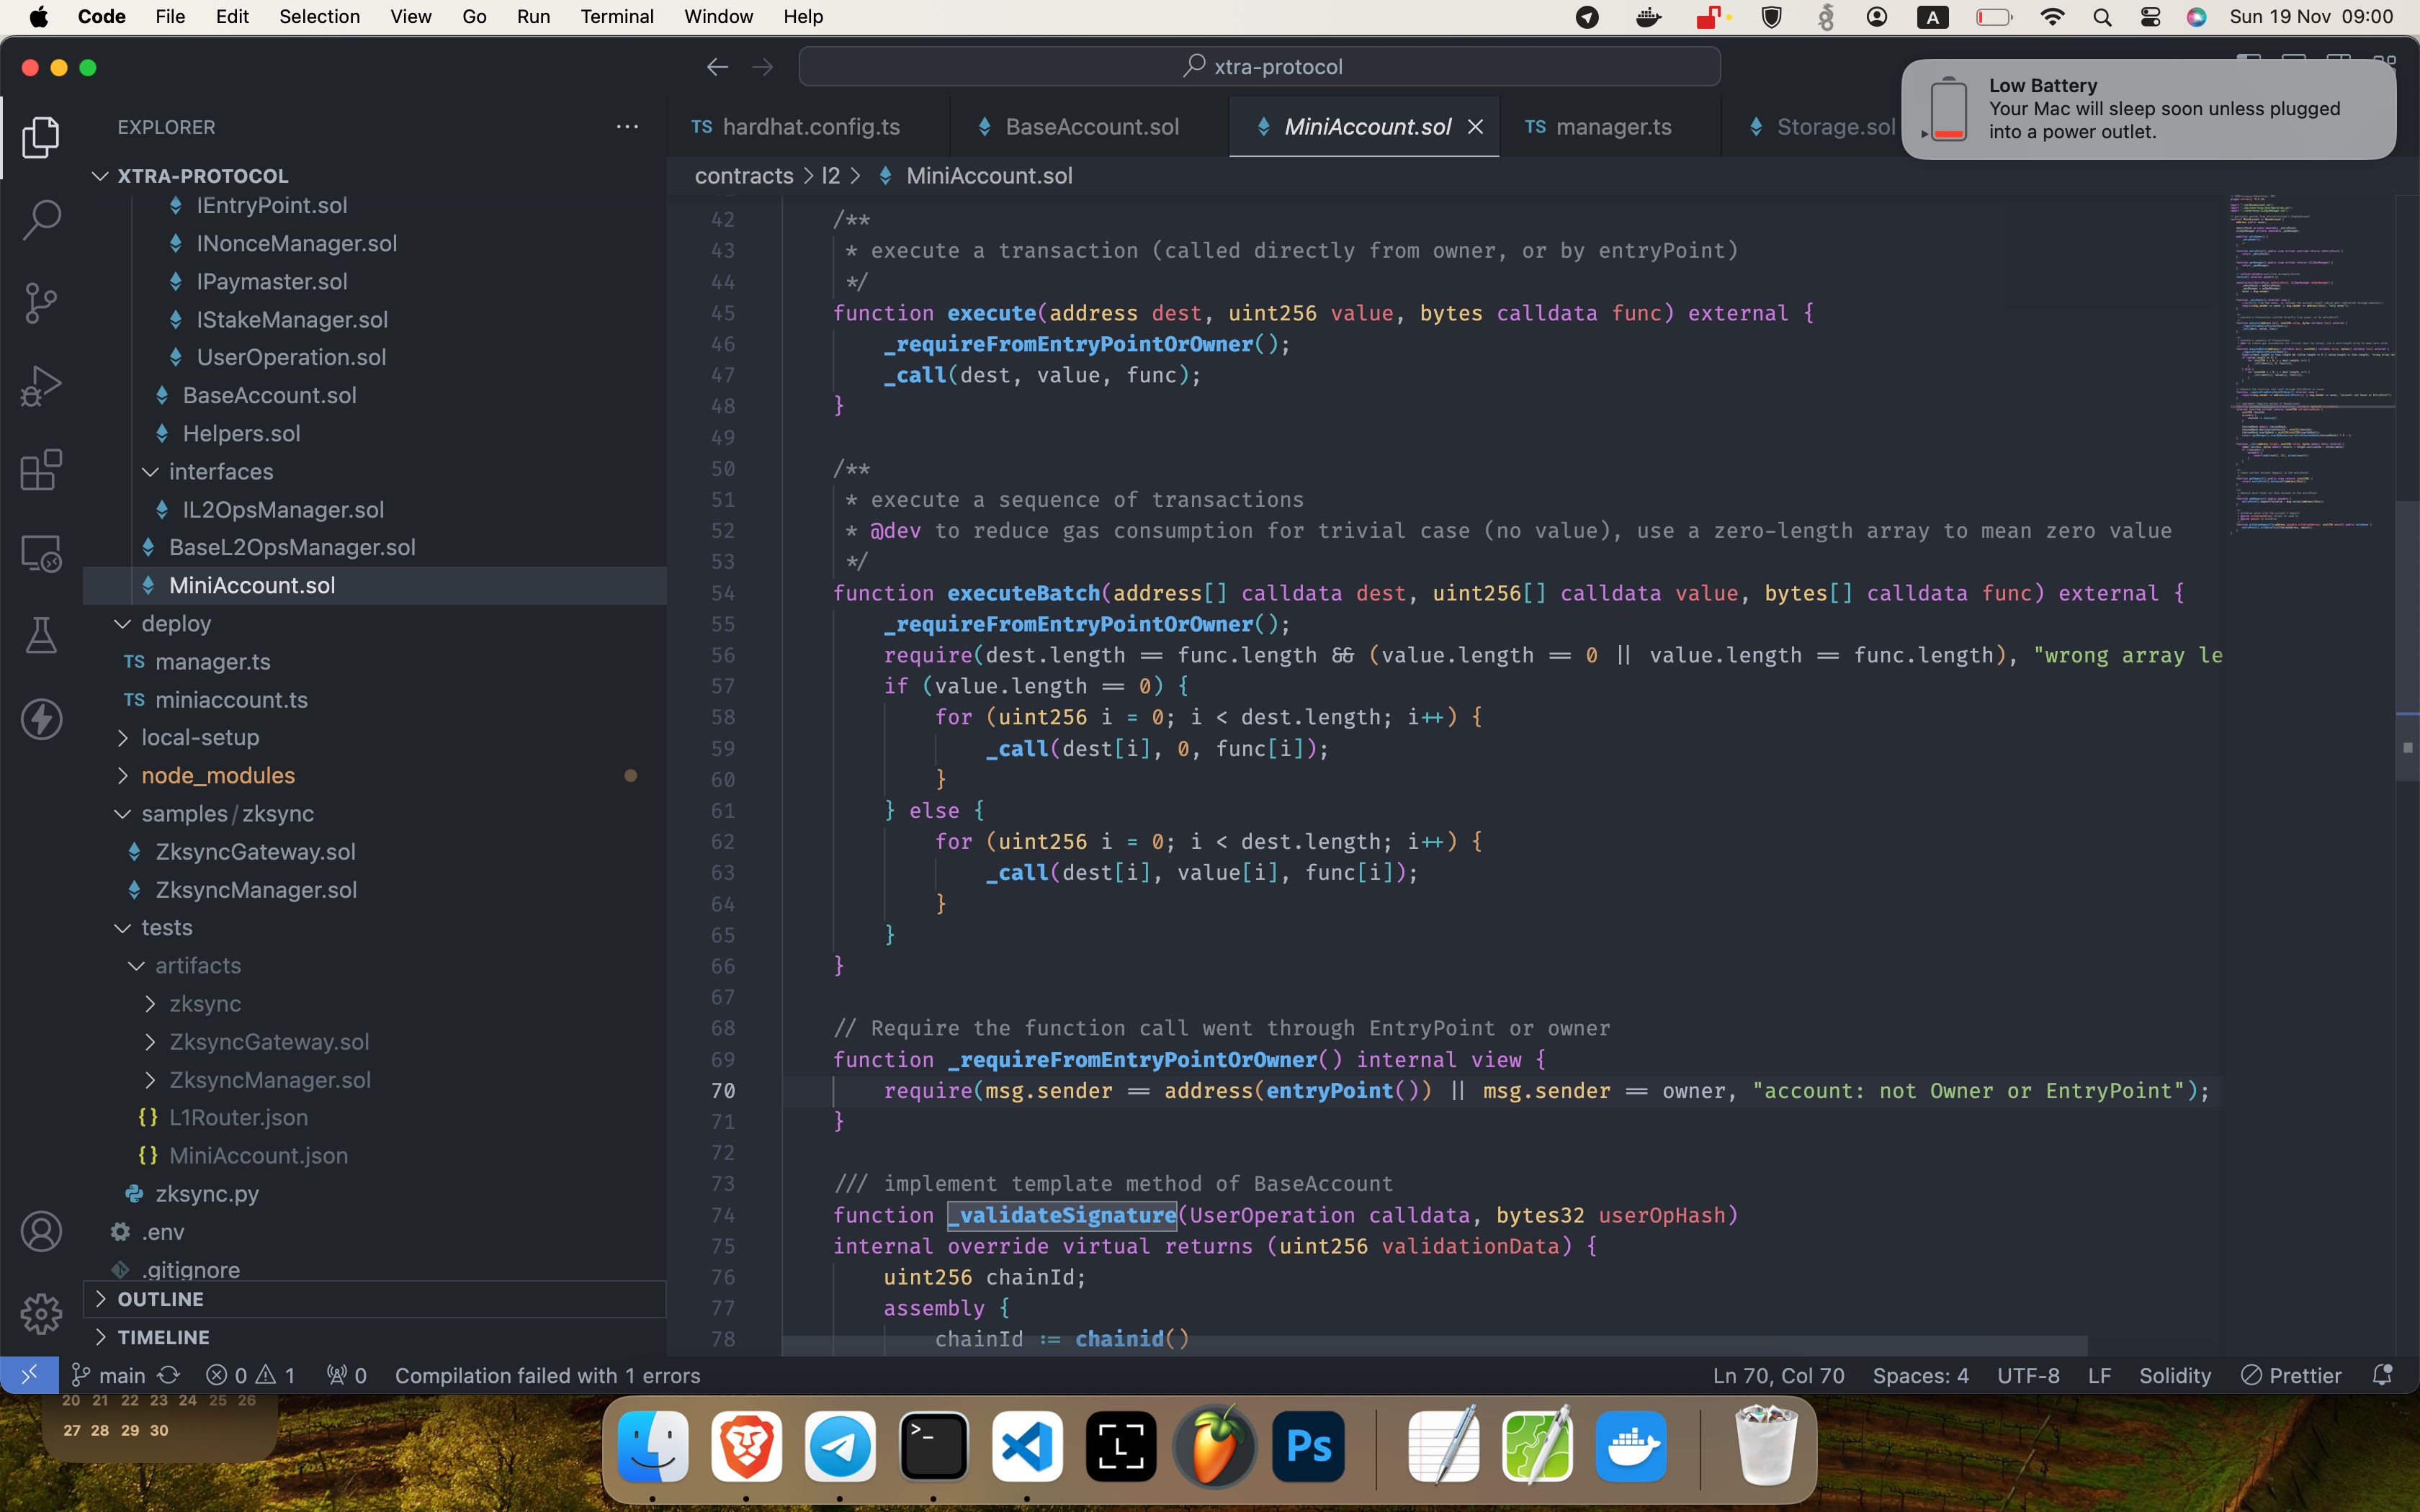Select the Terminal menu bar item
Screen dimensions: 2420x1512
615,16
